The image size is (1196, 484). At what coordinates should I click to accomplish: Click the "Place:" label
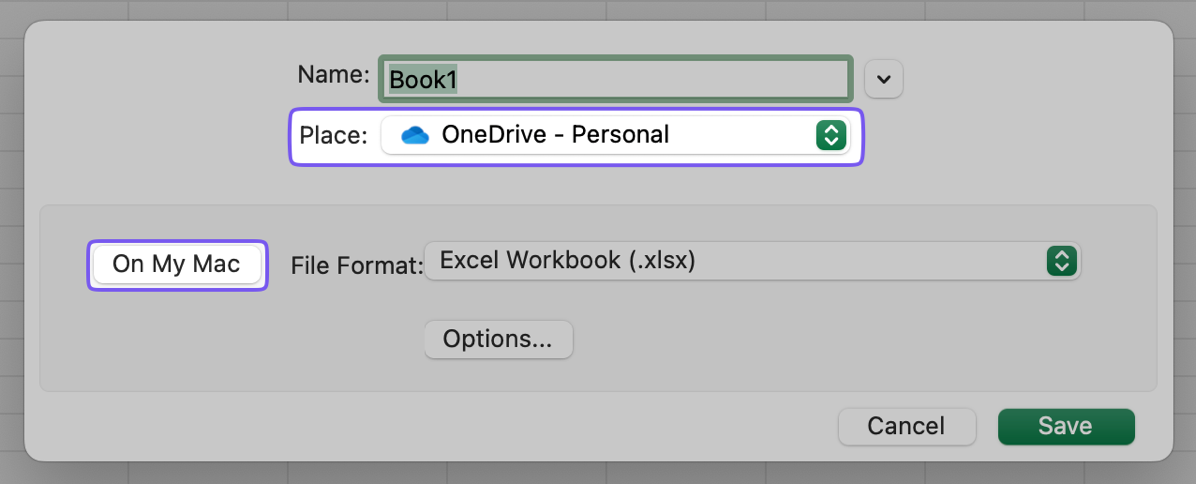click(333, 135)
